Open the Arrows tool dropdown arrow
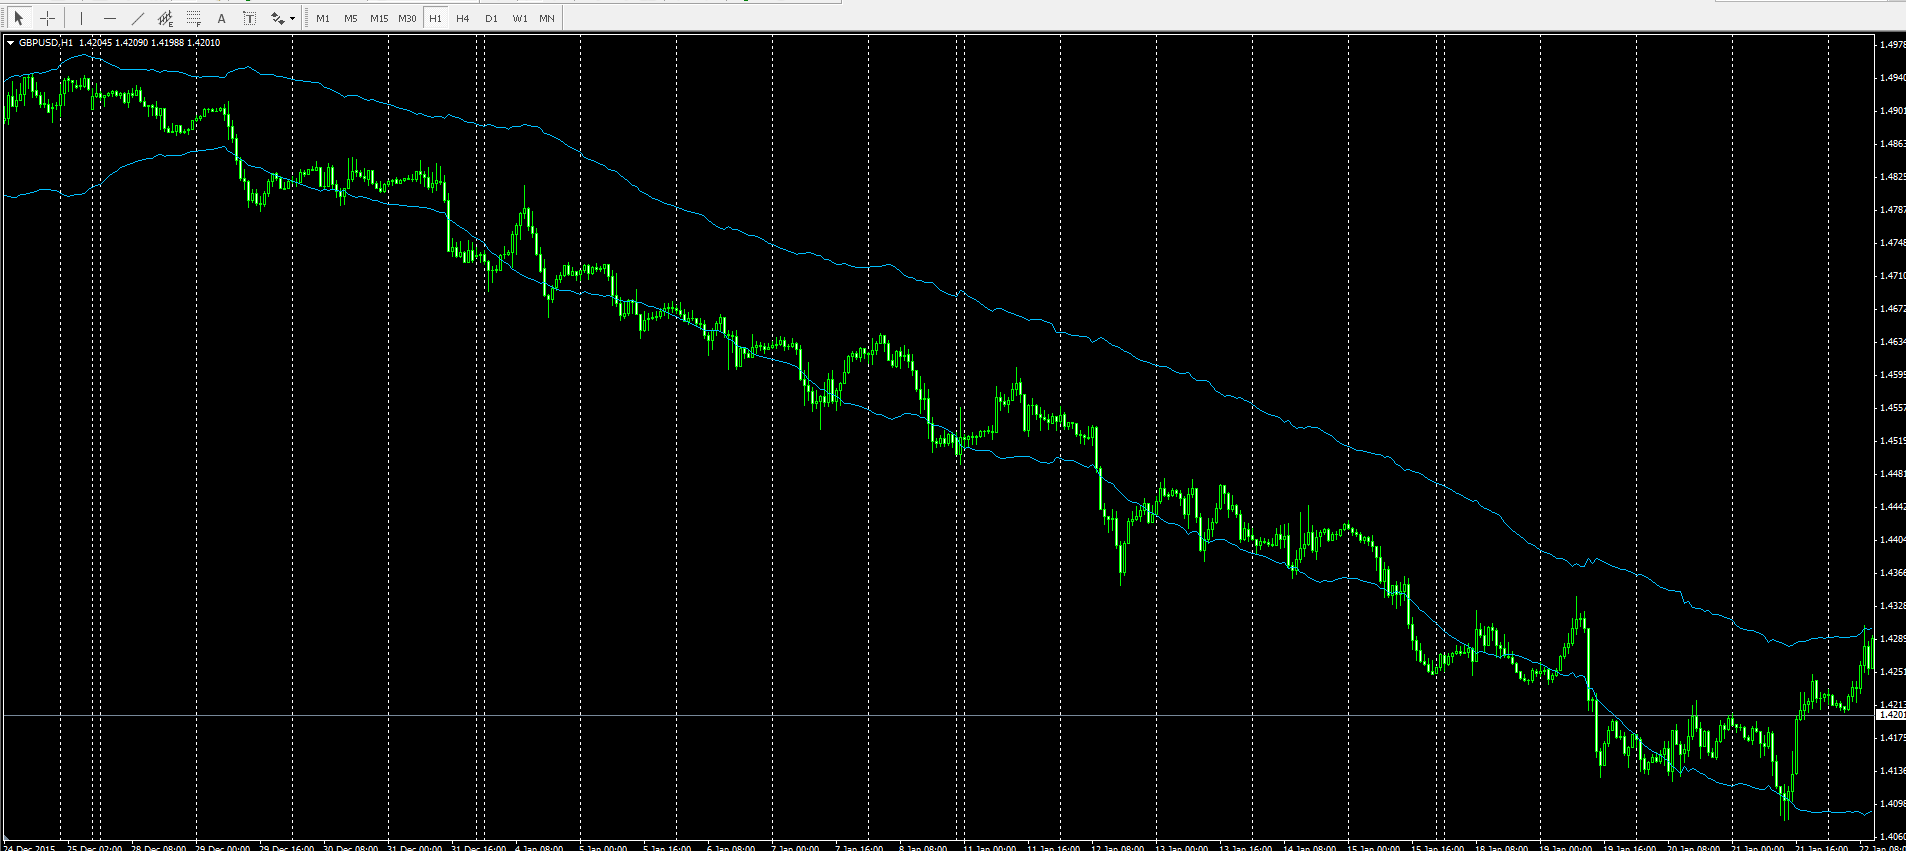 coord(292,18)
